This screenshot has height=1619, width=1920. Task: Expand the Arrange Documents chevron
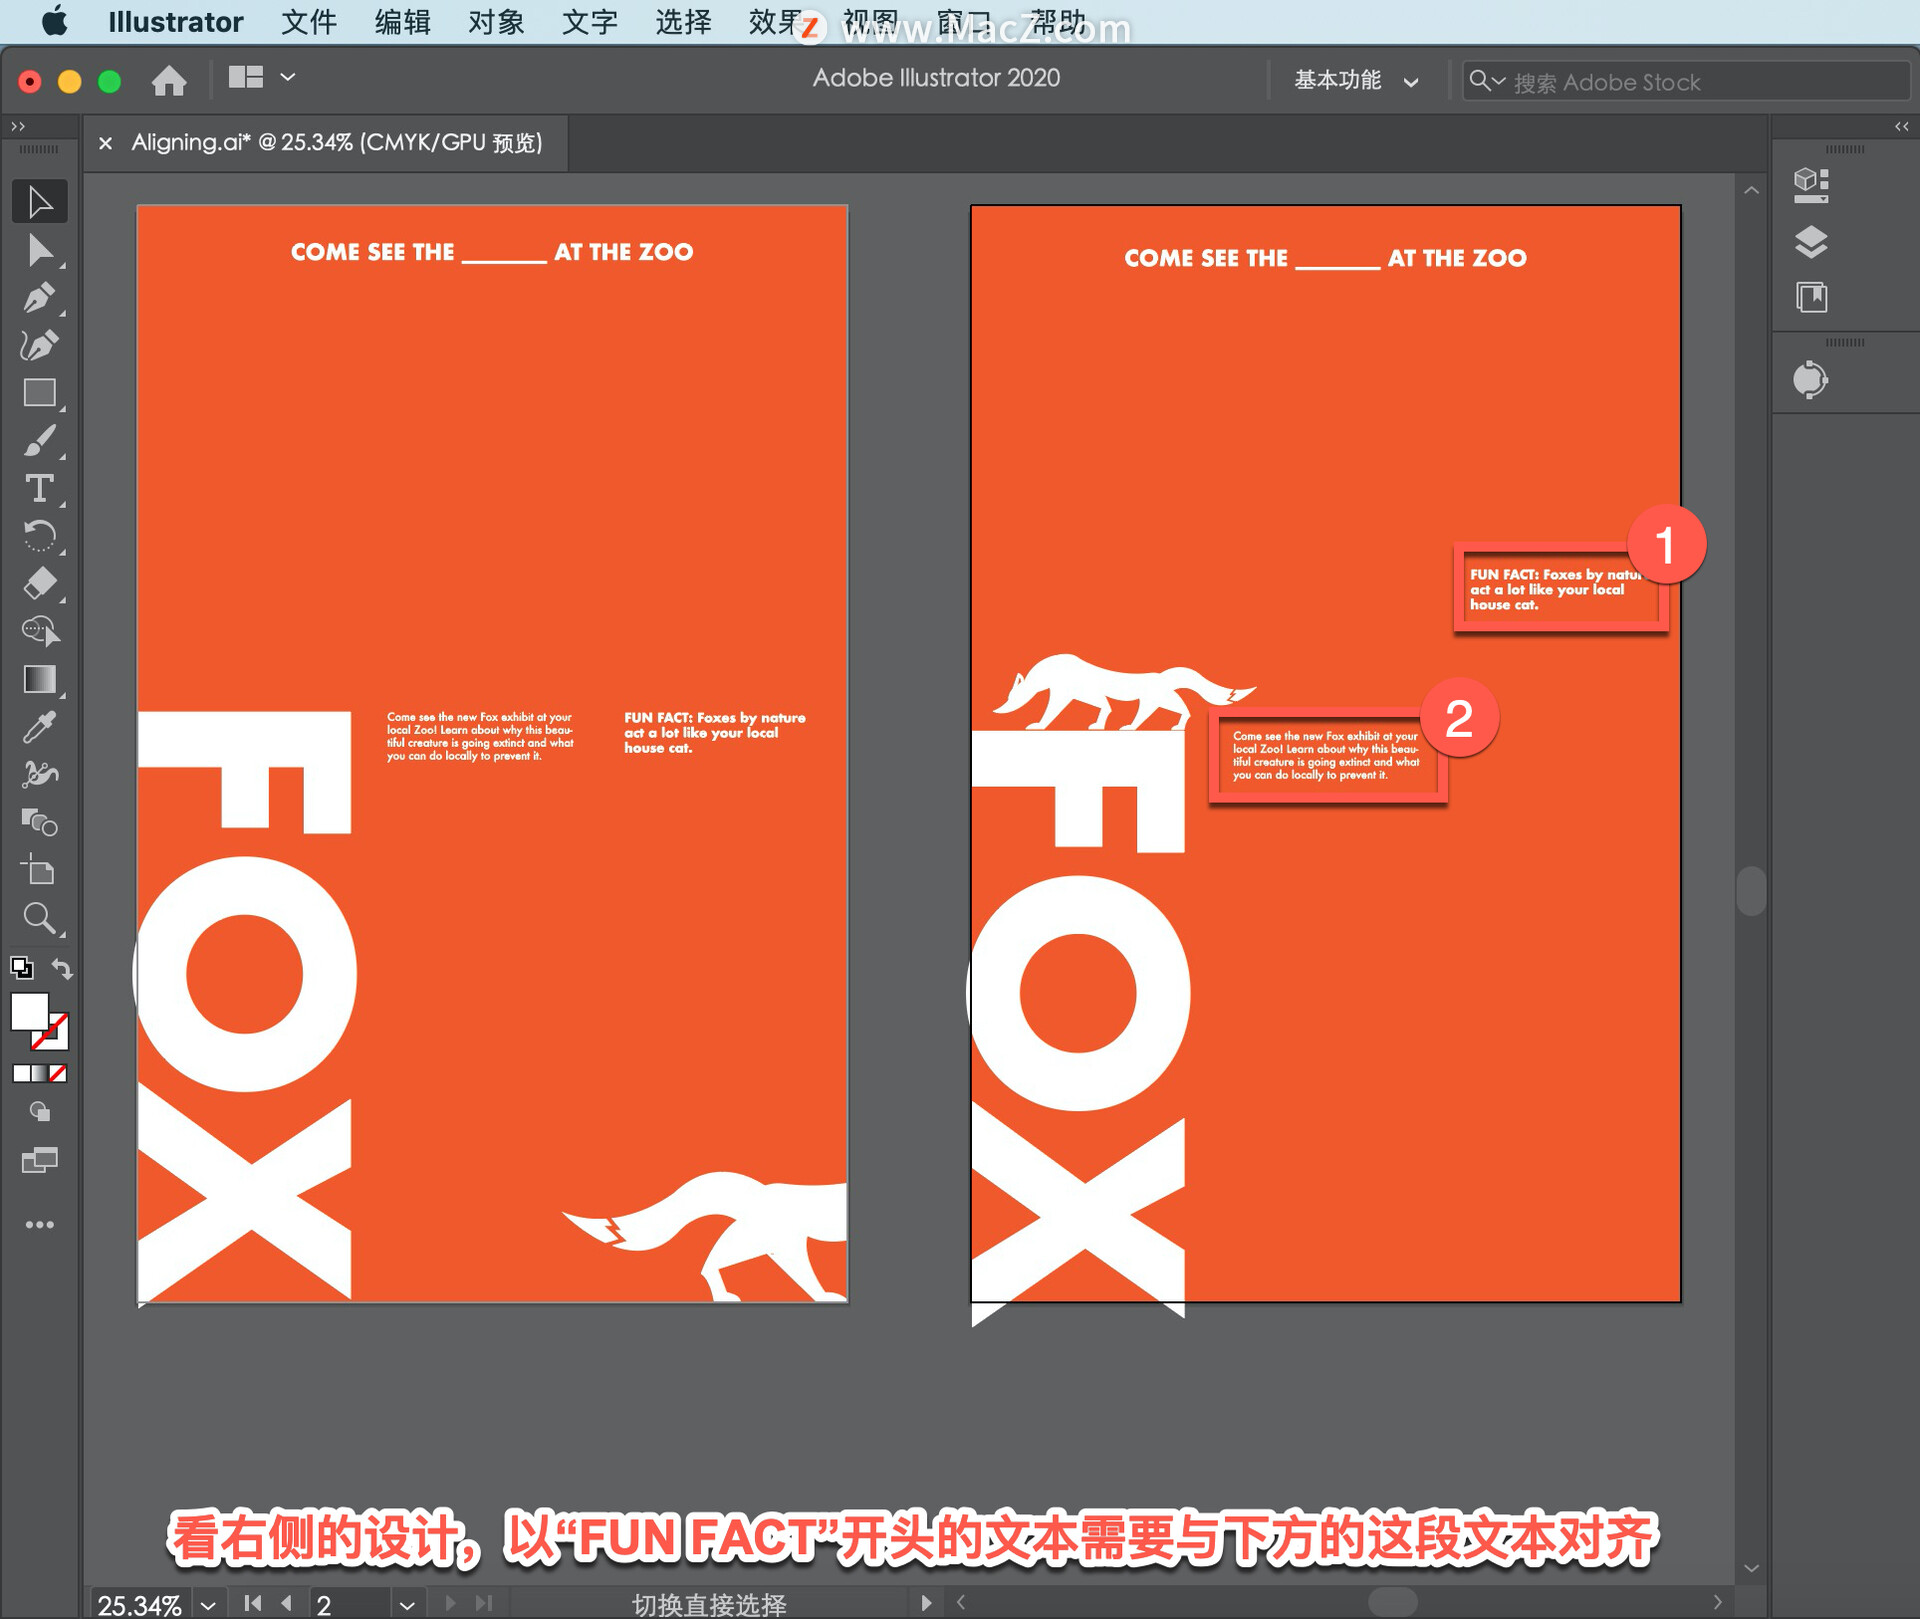point(288,77)
